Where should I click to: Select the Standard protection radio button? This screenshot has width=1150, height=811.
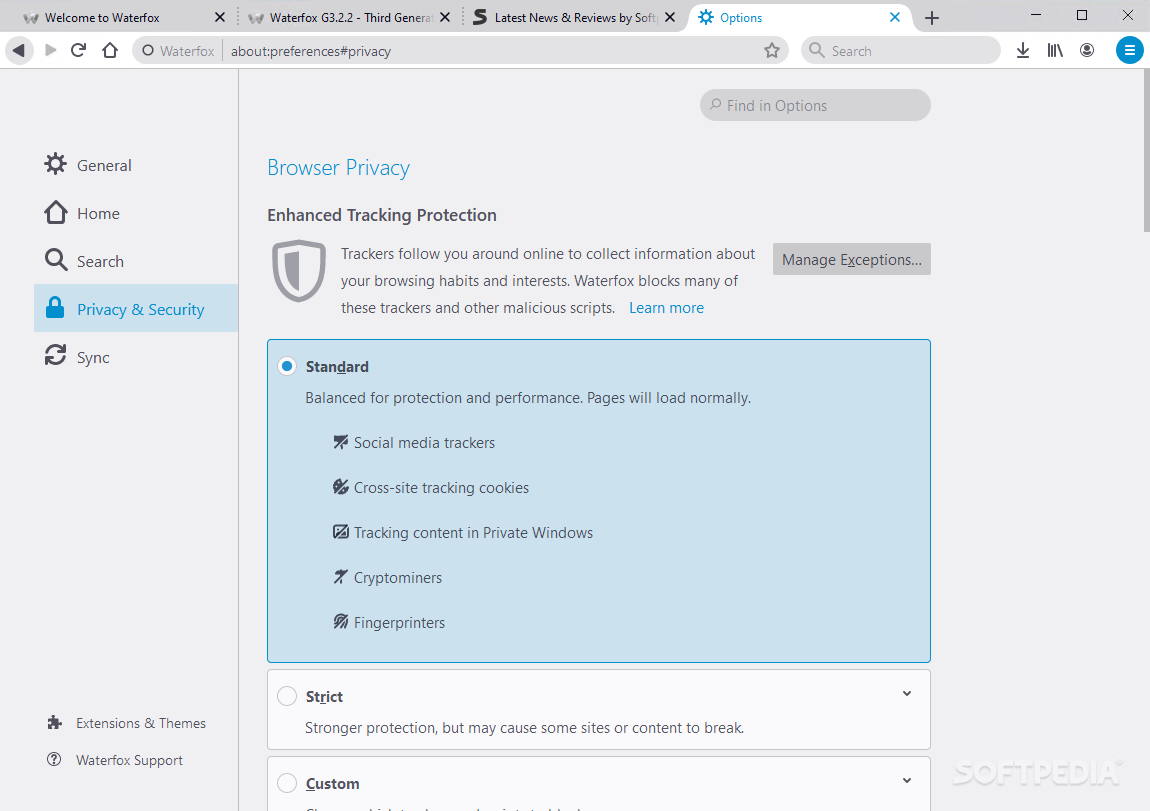click(x=287, y=366)
